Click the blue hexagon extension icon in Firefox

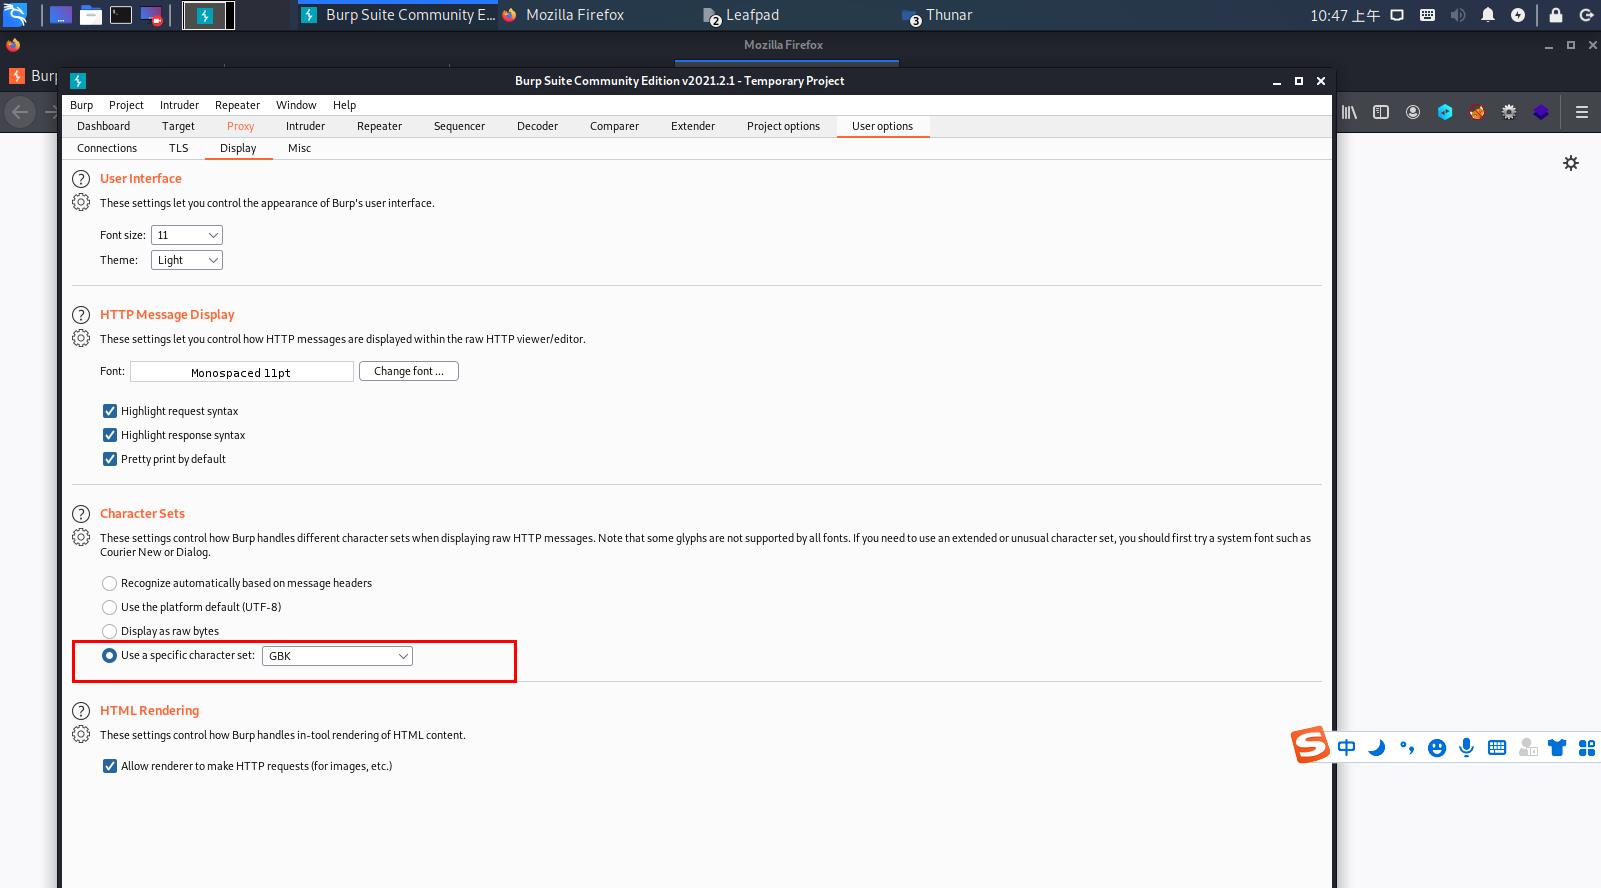(x=1445, y=112)
